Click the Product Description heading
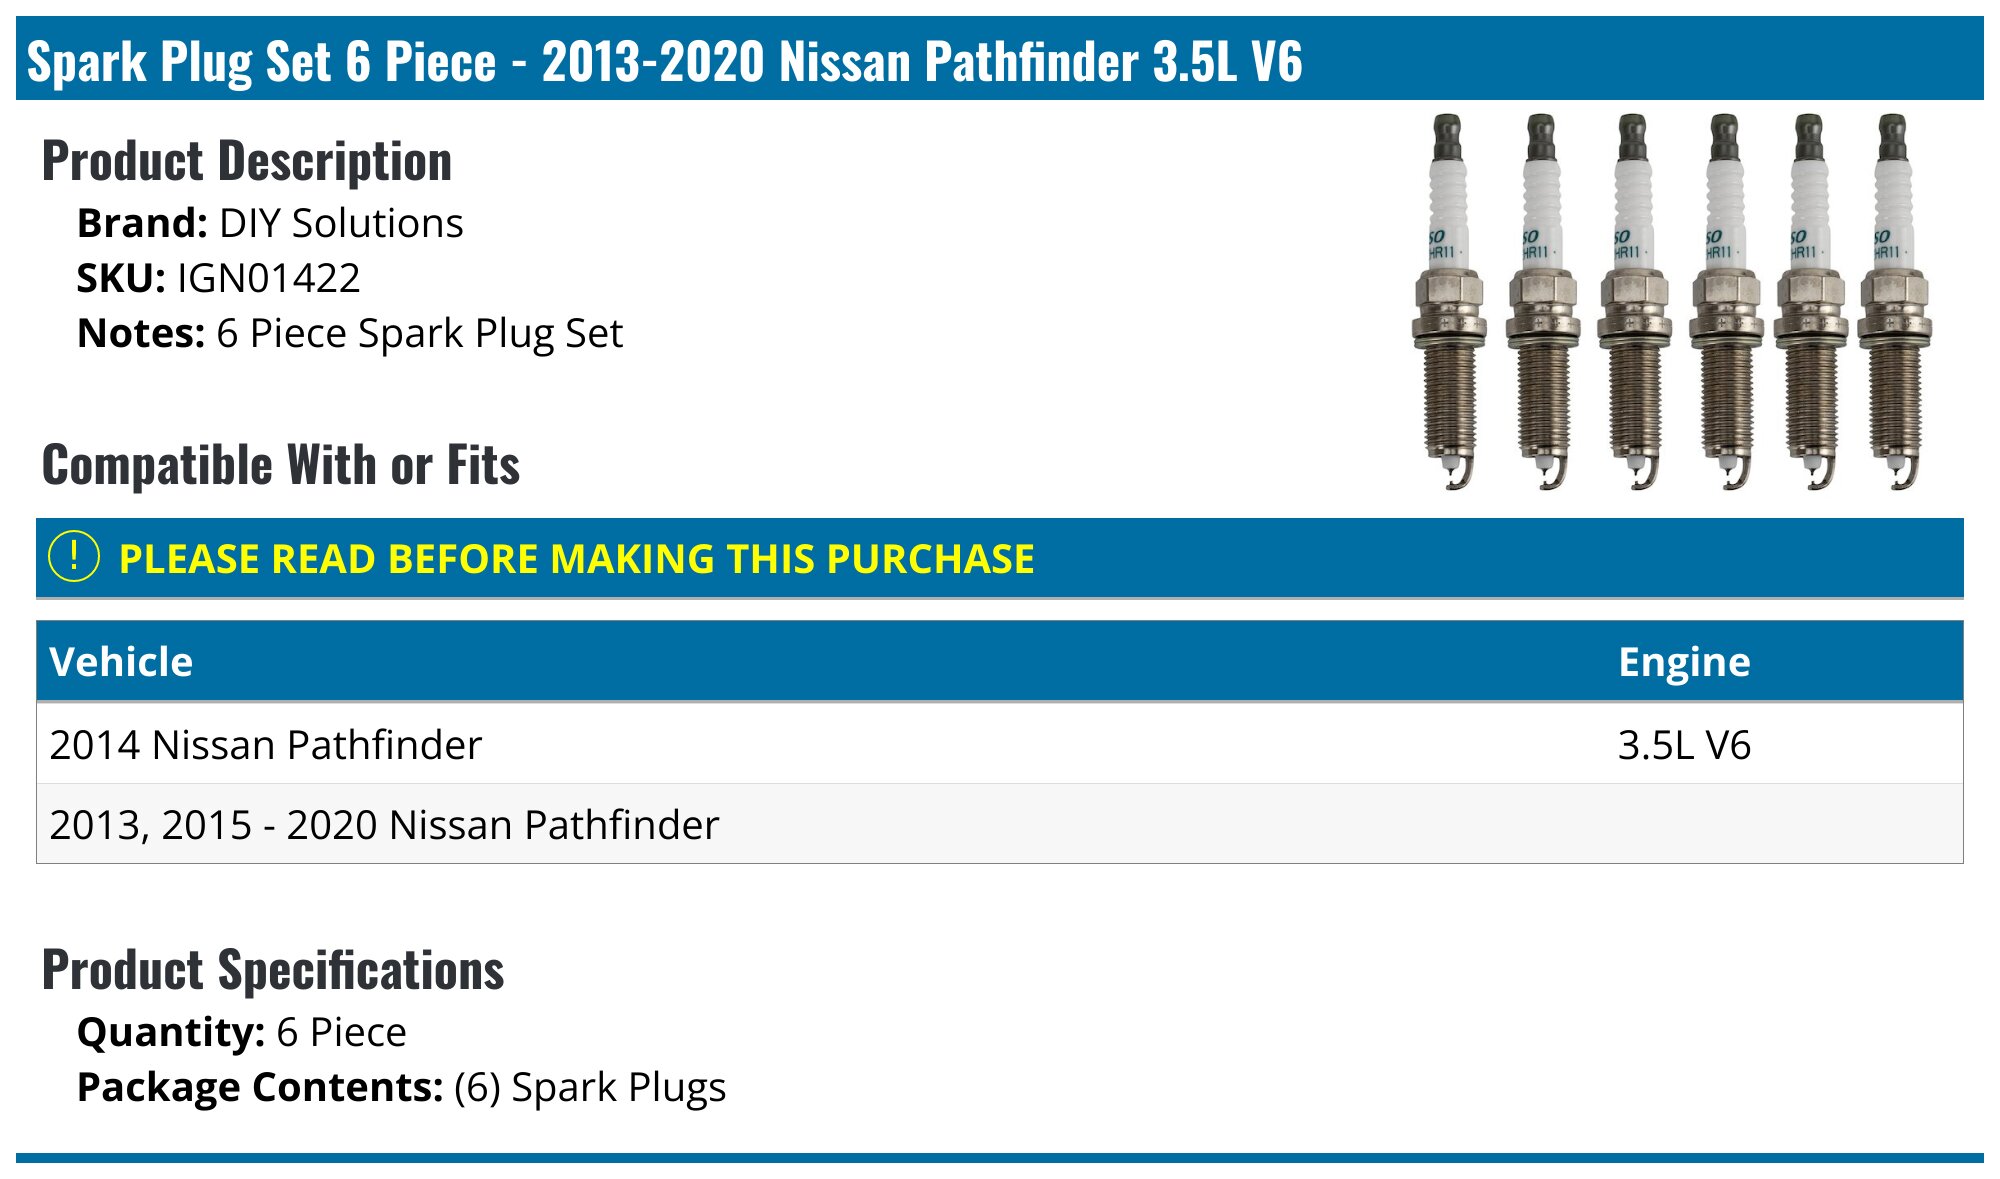 point(247,161)
